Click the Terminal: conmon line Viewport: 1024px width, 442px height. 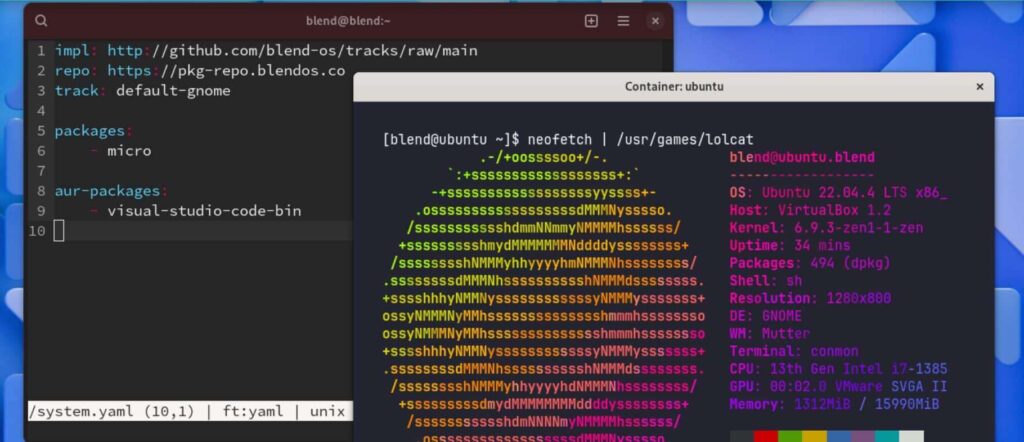[x=794, y=351]
